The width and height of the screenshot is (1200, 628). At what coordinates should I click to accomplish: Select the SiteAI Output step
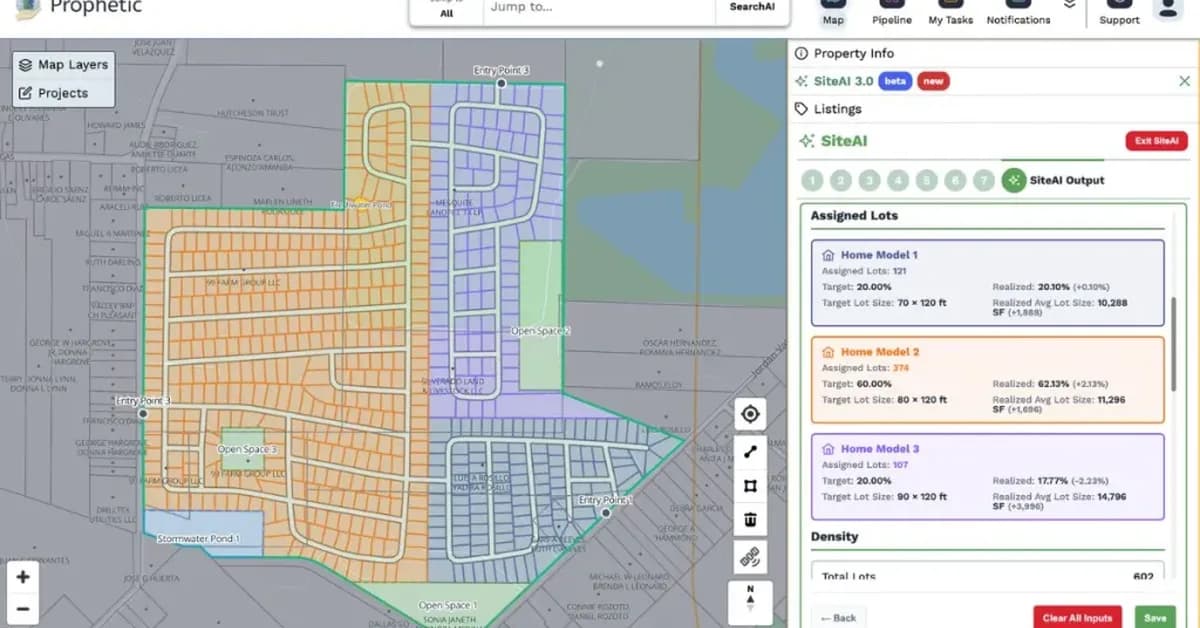[1053, 180]
